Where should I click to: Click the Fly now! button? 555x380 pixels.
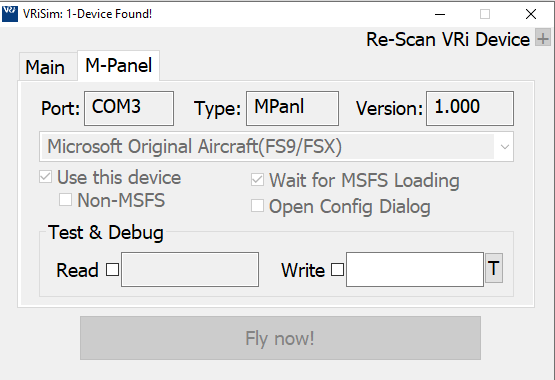(x=280, y=338)
